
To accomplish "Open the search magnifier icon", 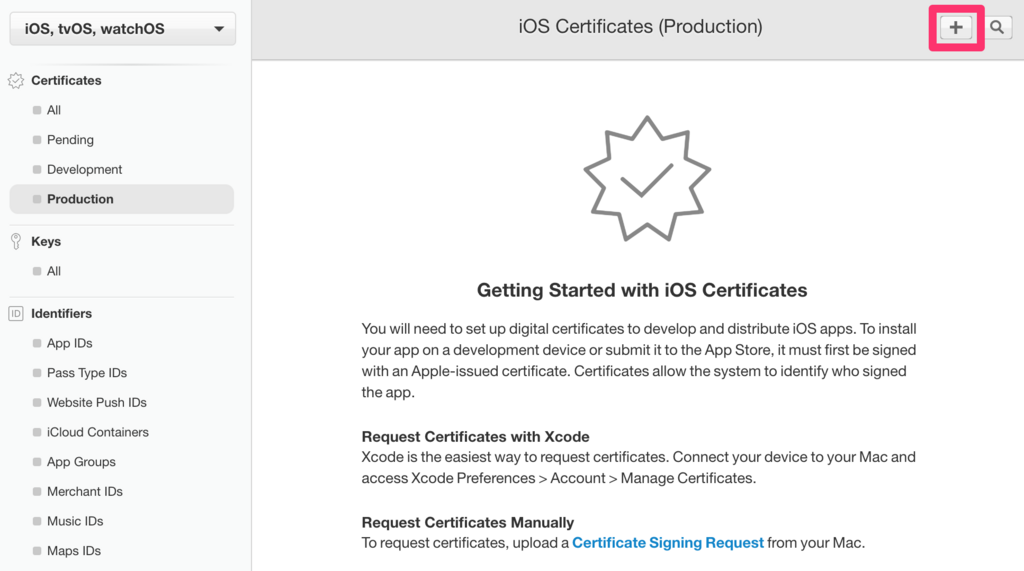I will coord(997,27).
